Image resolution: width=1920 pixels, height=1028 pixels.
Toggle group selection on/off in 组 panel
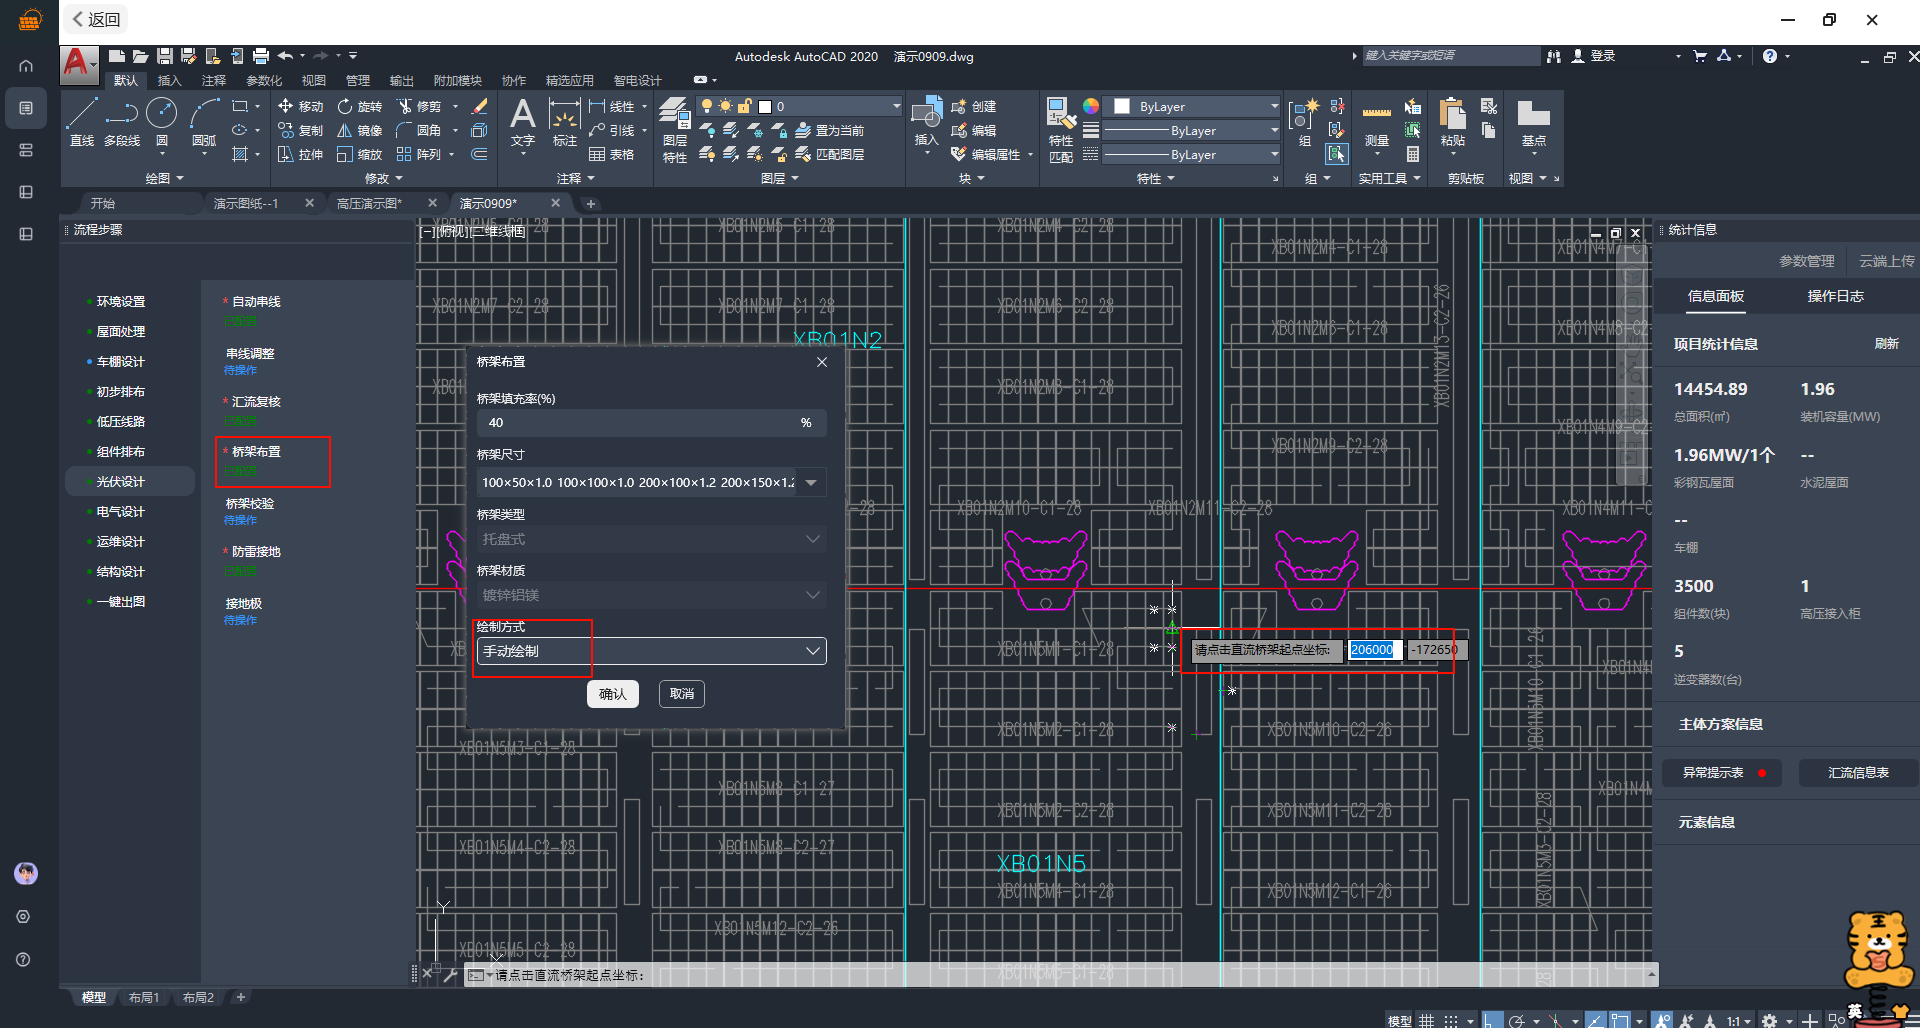tap(1336, 154)
